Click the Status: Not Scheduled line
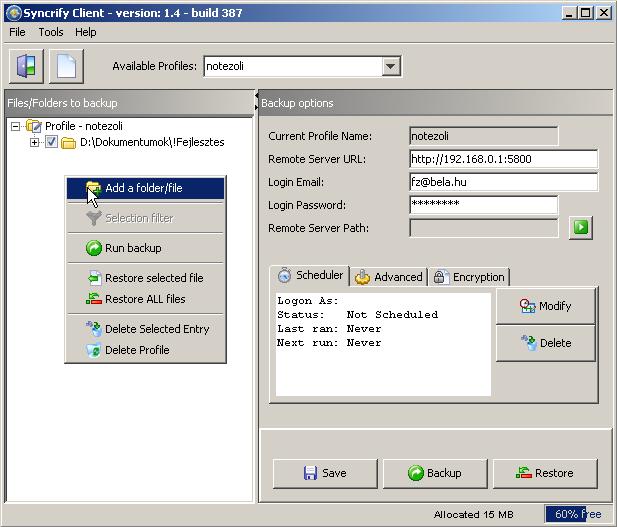Screen dimensions: 617x527 coord(357,315)
